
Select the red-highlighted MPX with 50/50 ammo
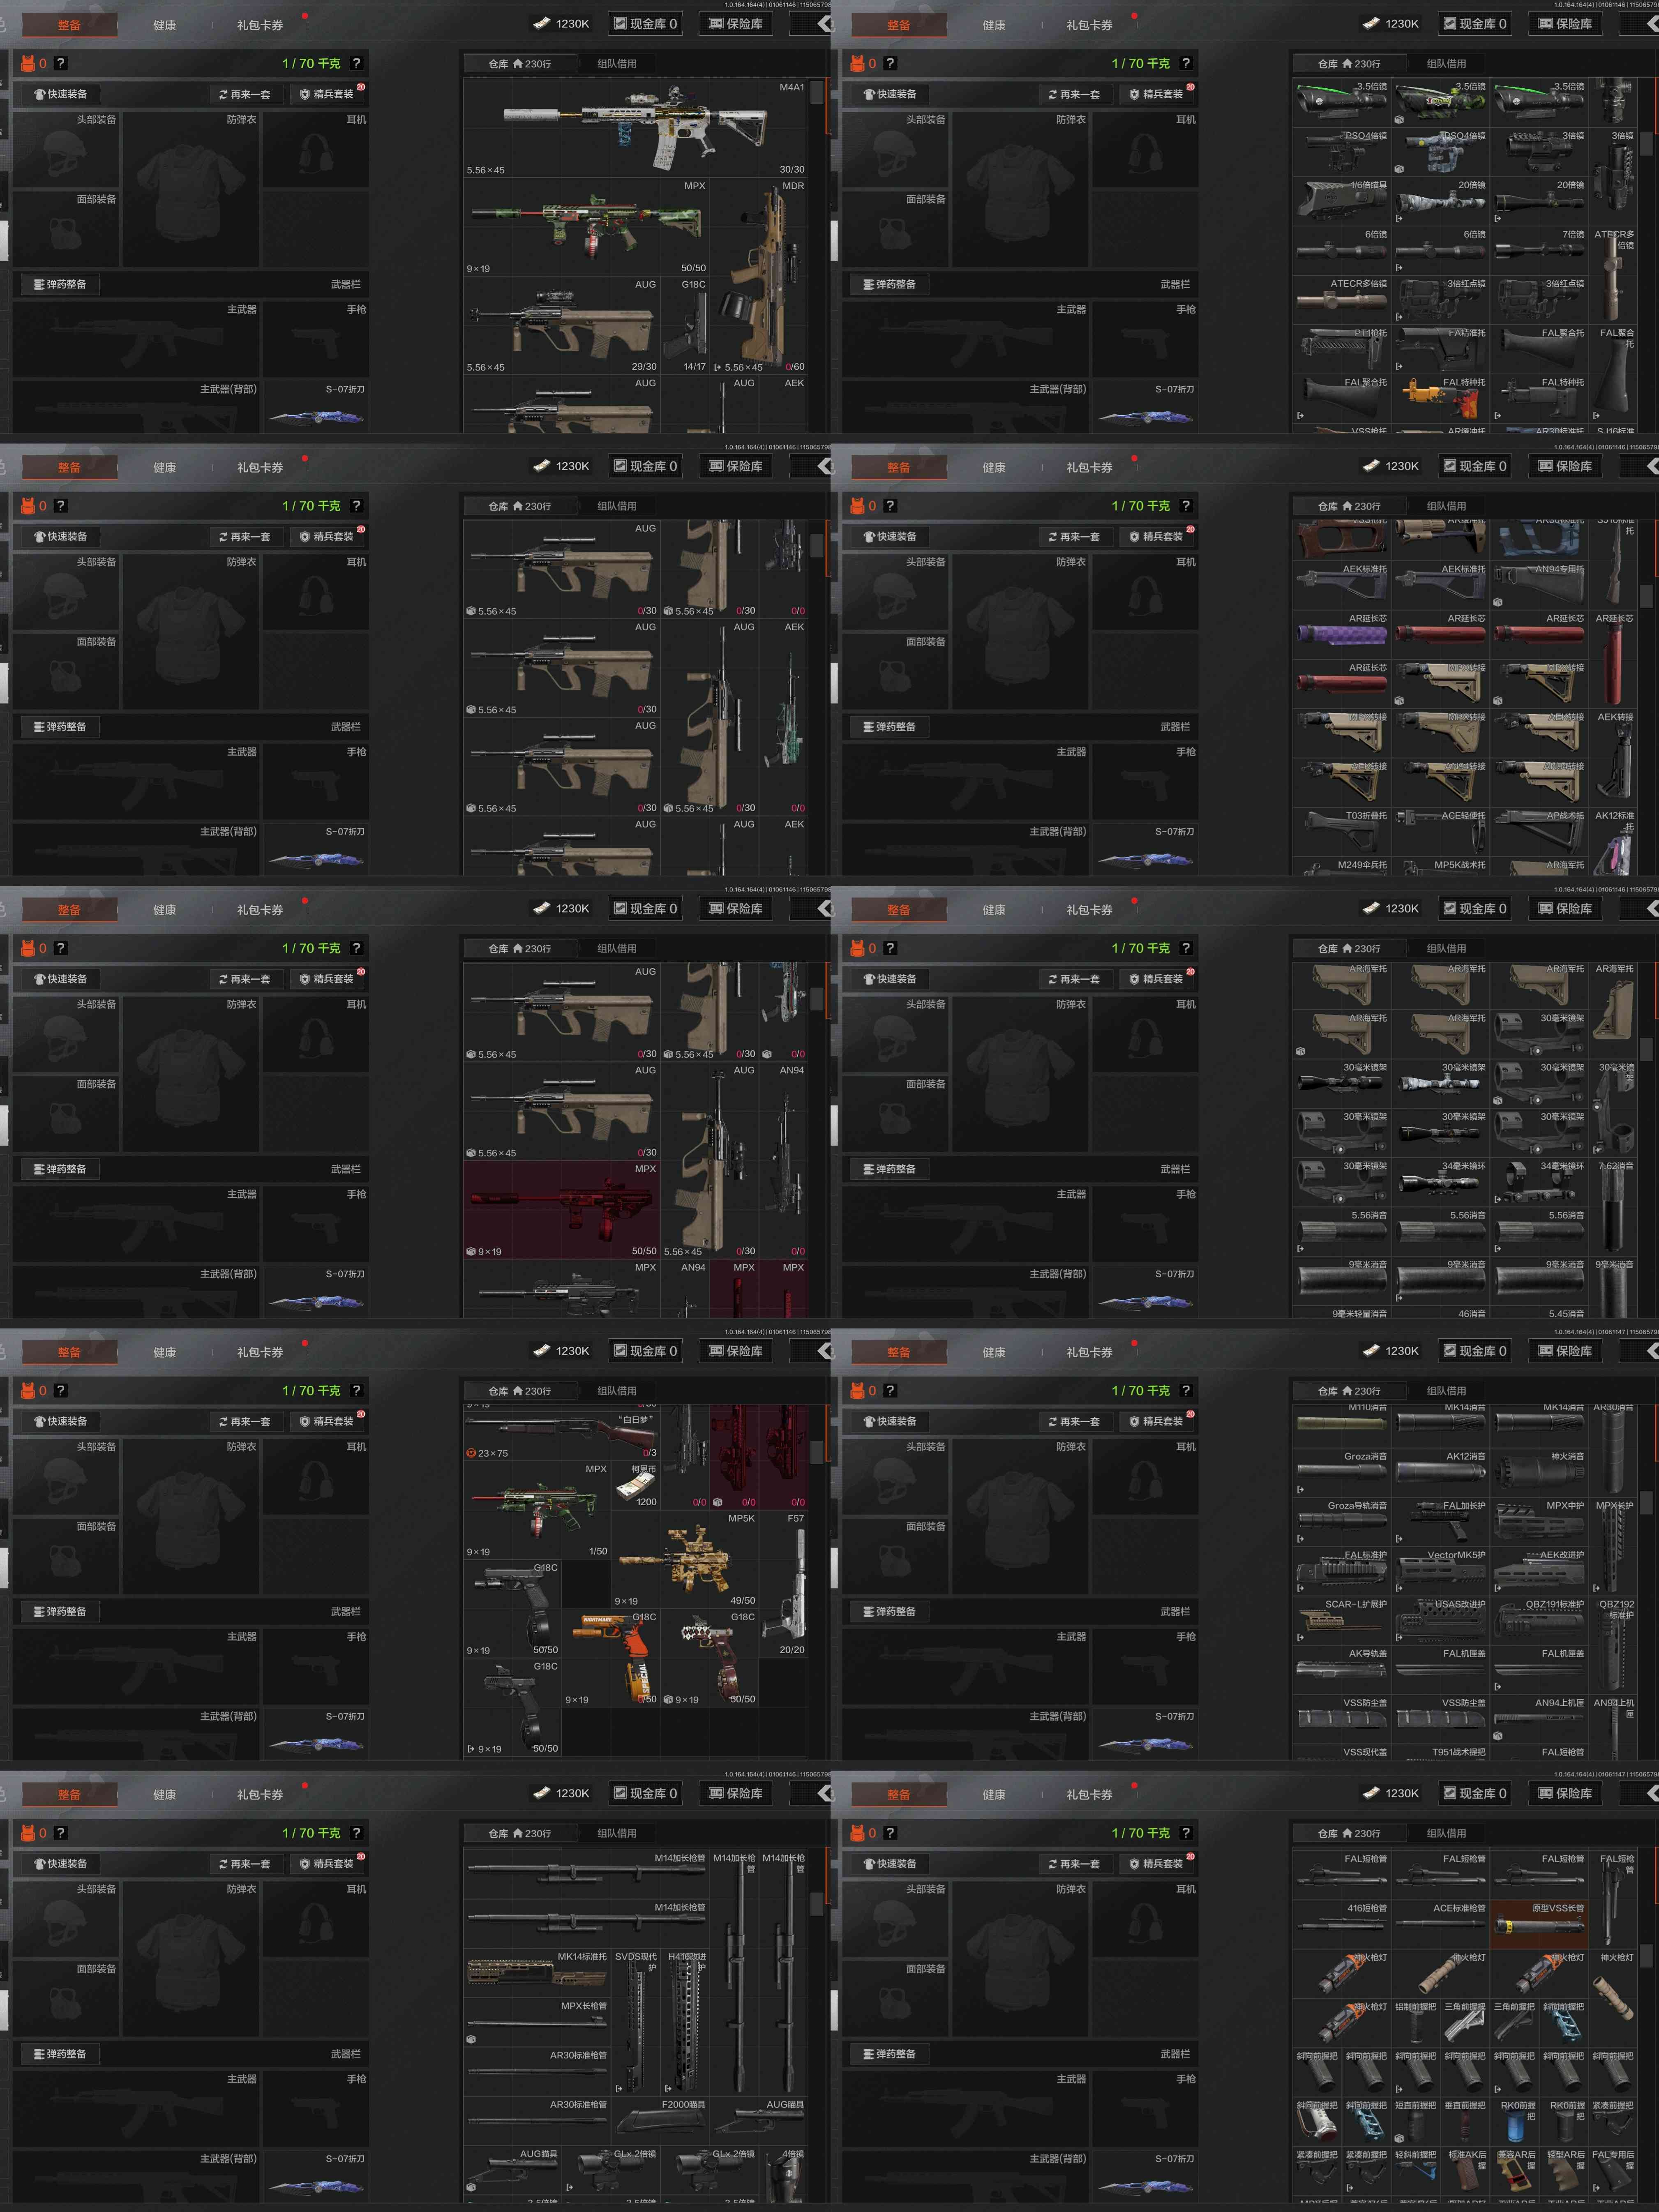coord(560,1209)
